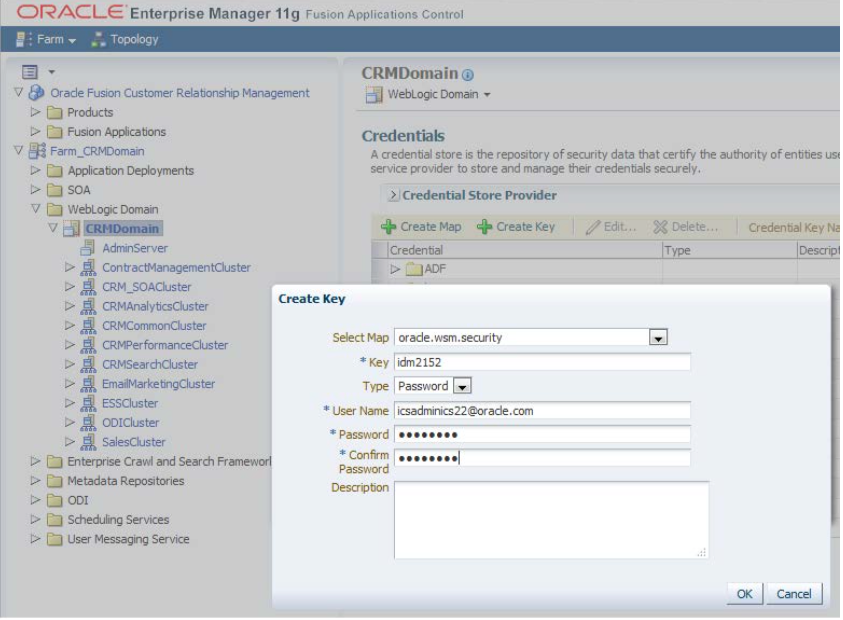Expand the Fusion Applications folder
Screen dimensions: 843x620
[35, 131]
